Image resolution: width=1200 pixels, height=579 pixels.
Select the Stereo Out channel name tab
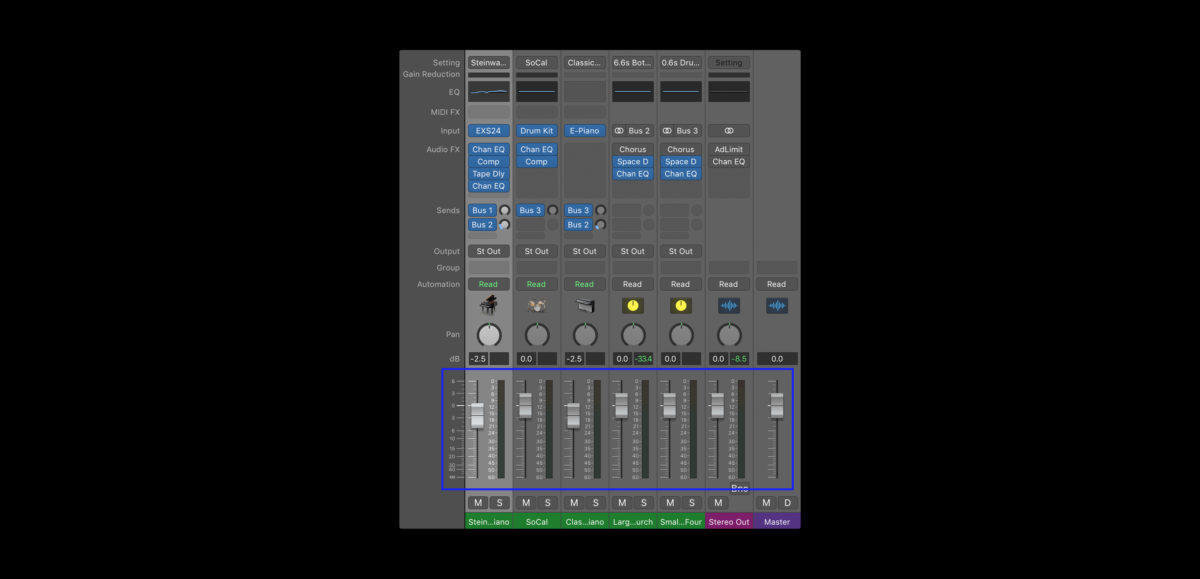click(x=728, y=521)
